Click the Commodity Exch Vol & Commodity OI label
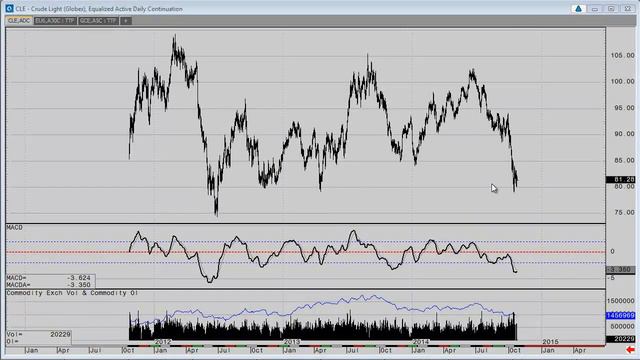This screenshot has height=360, width=640. coord(72,293)
